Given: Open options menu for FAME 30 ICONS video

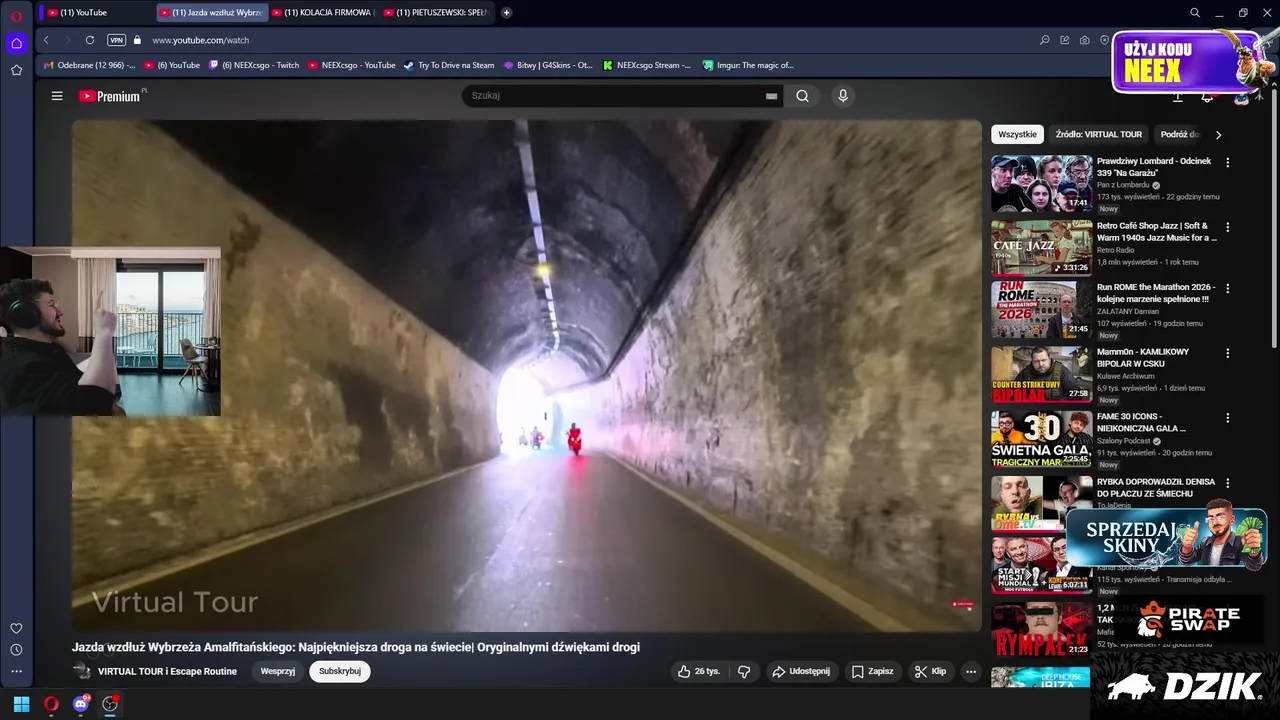Looking at the screenshot, I should (x=1228, y=418).
